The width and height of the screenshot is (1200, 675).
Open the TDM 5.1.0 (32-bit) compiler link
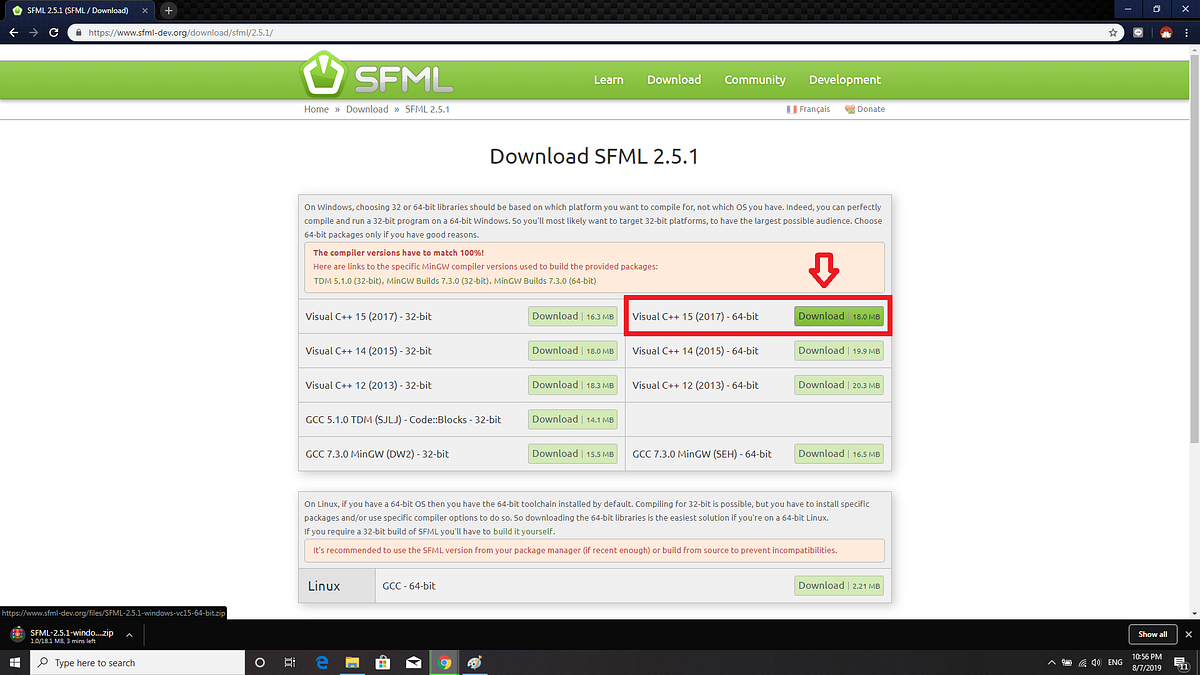(x=346, y=281)
